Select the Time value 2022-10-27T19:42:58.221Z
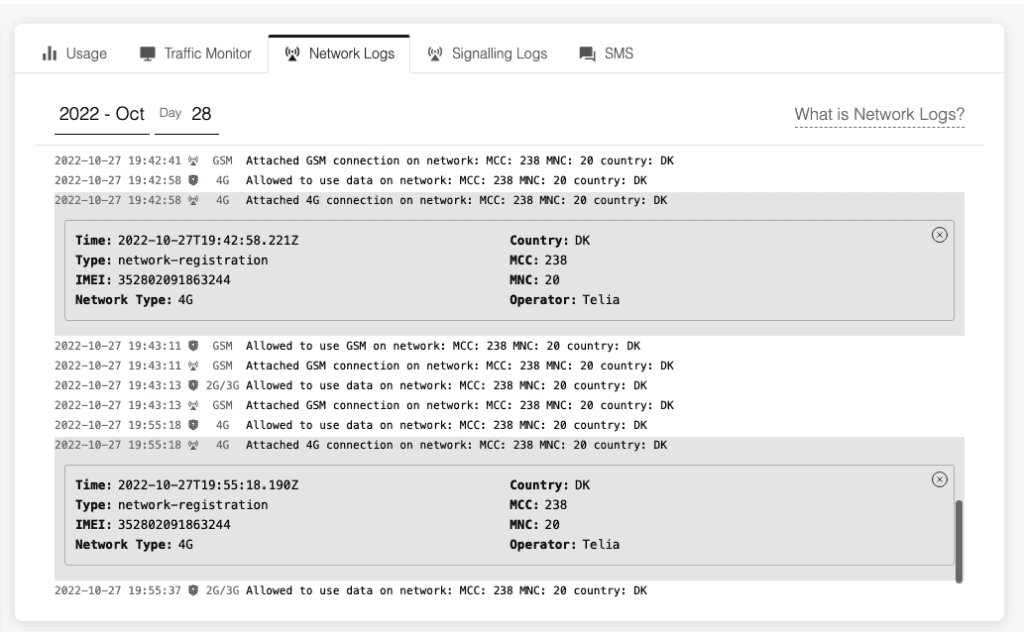1024x632 pixels. pos(208,240)
